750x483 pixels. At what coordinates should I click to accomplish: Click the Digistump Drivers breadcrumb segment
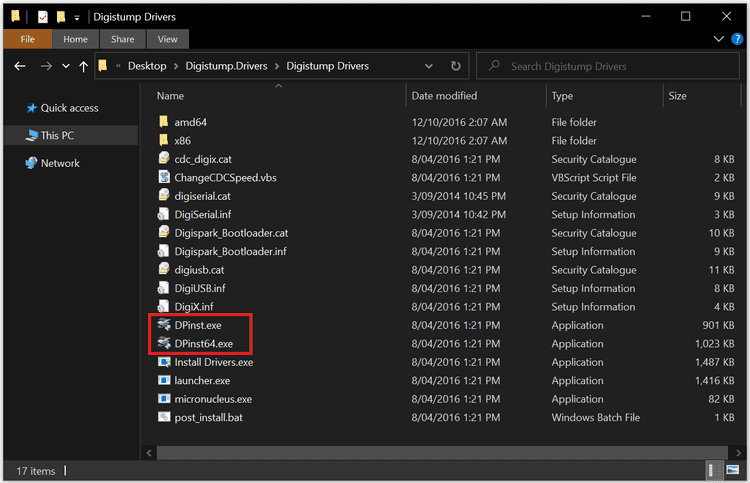click(x=328, y=66)
